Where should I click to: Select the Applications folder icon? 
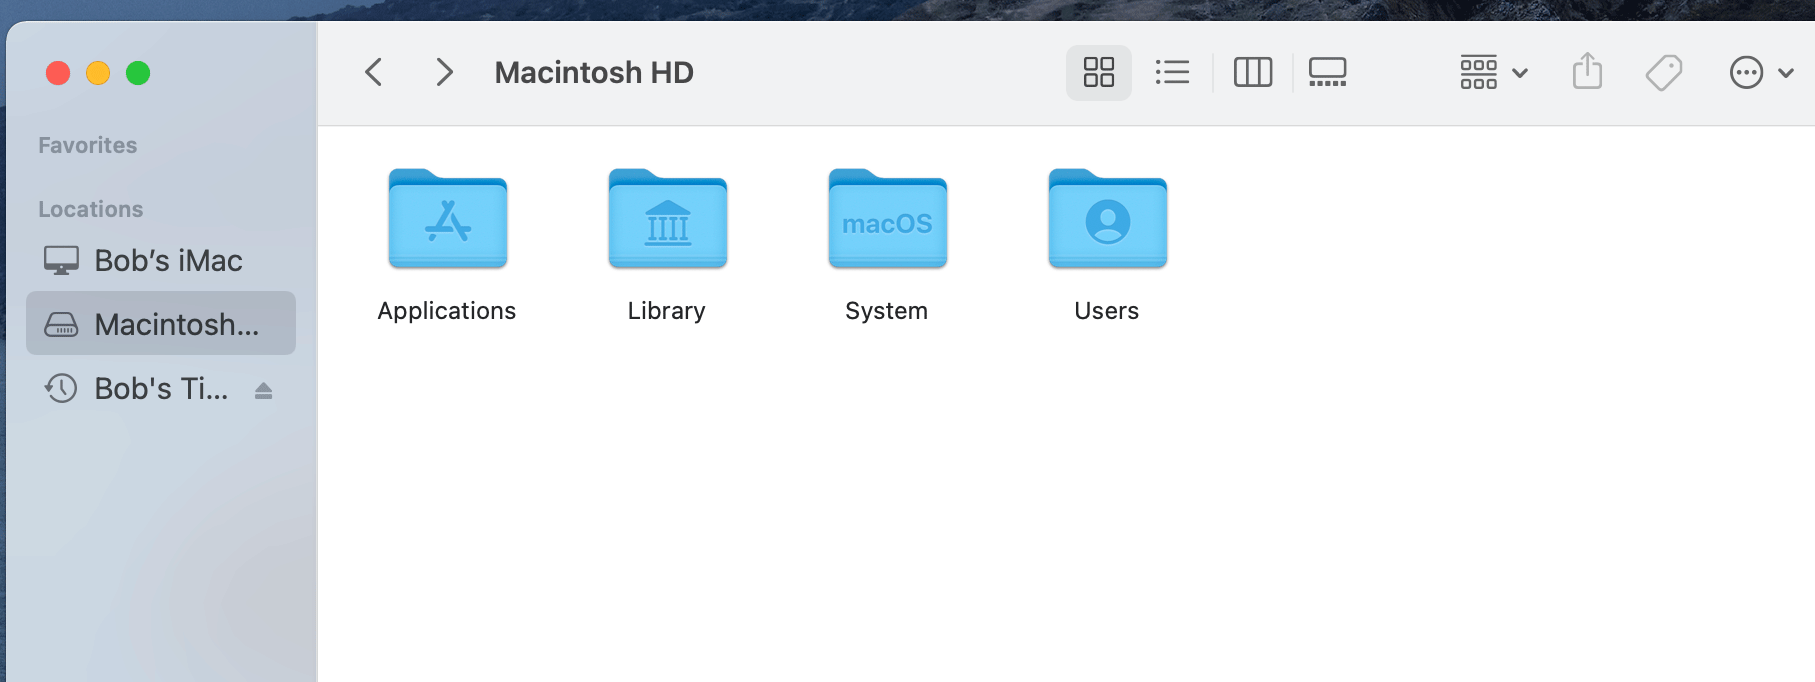click(447, 219)
